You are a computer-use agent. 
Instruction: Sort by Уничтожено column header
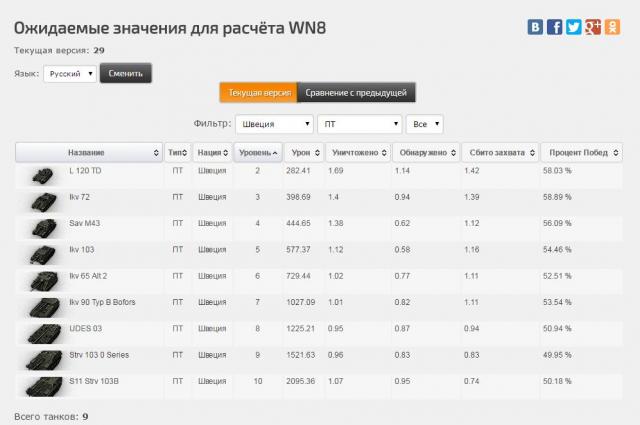coord(355,153)
